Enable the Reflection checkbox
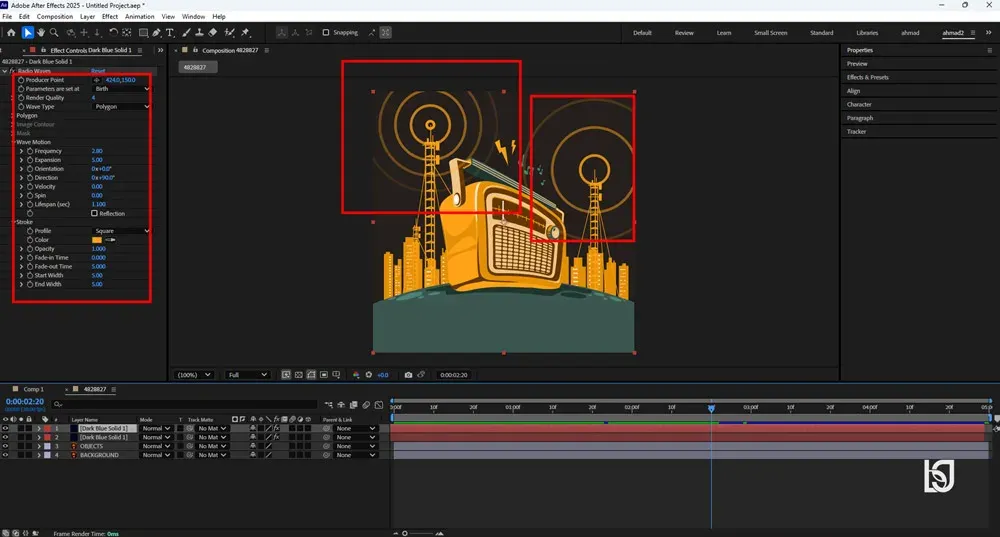This screenshot has height=537, width=1000. [x=94, y=214]
